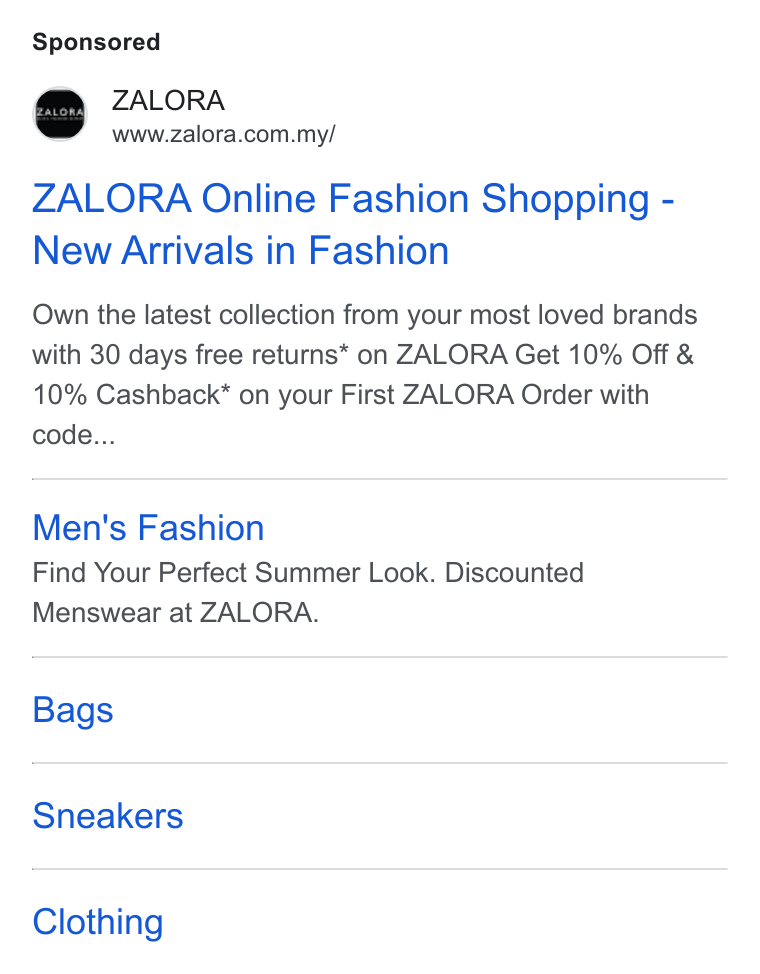Image resolution: width=760 pixels, height=974 pixels.
Task: Select the ZALORA advertiser name
Action: pos(168,101)
